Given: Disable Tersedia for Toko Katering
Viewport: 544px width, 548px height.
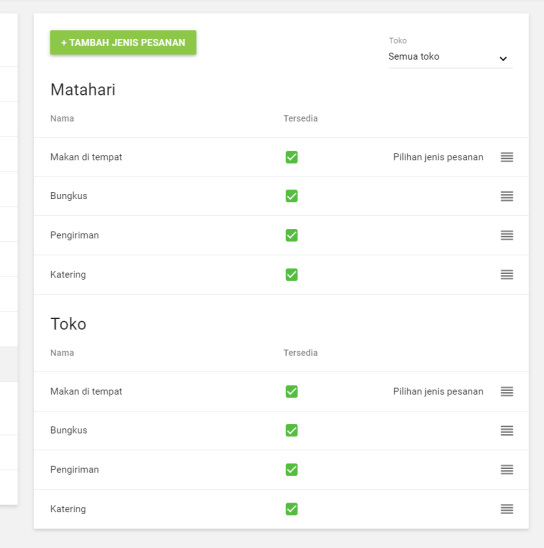Looking at the screenshot, I should pos(292,509).
